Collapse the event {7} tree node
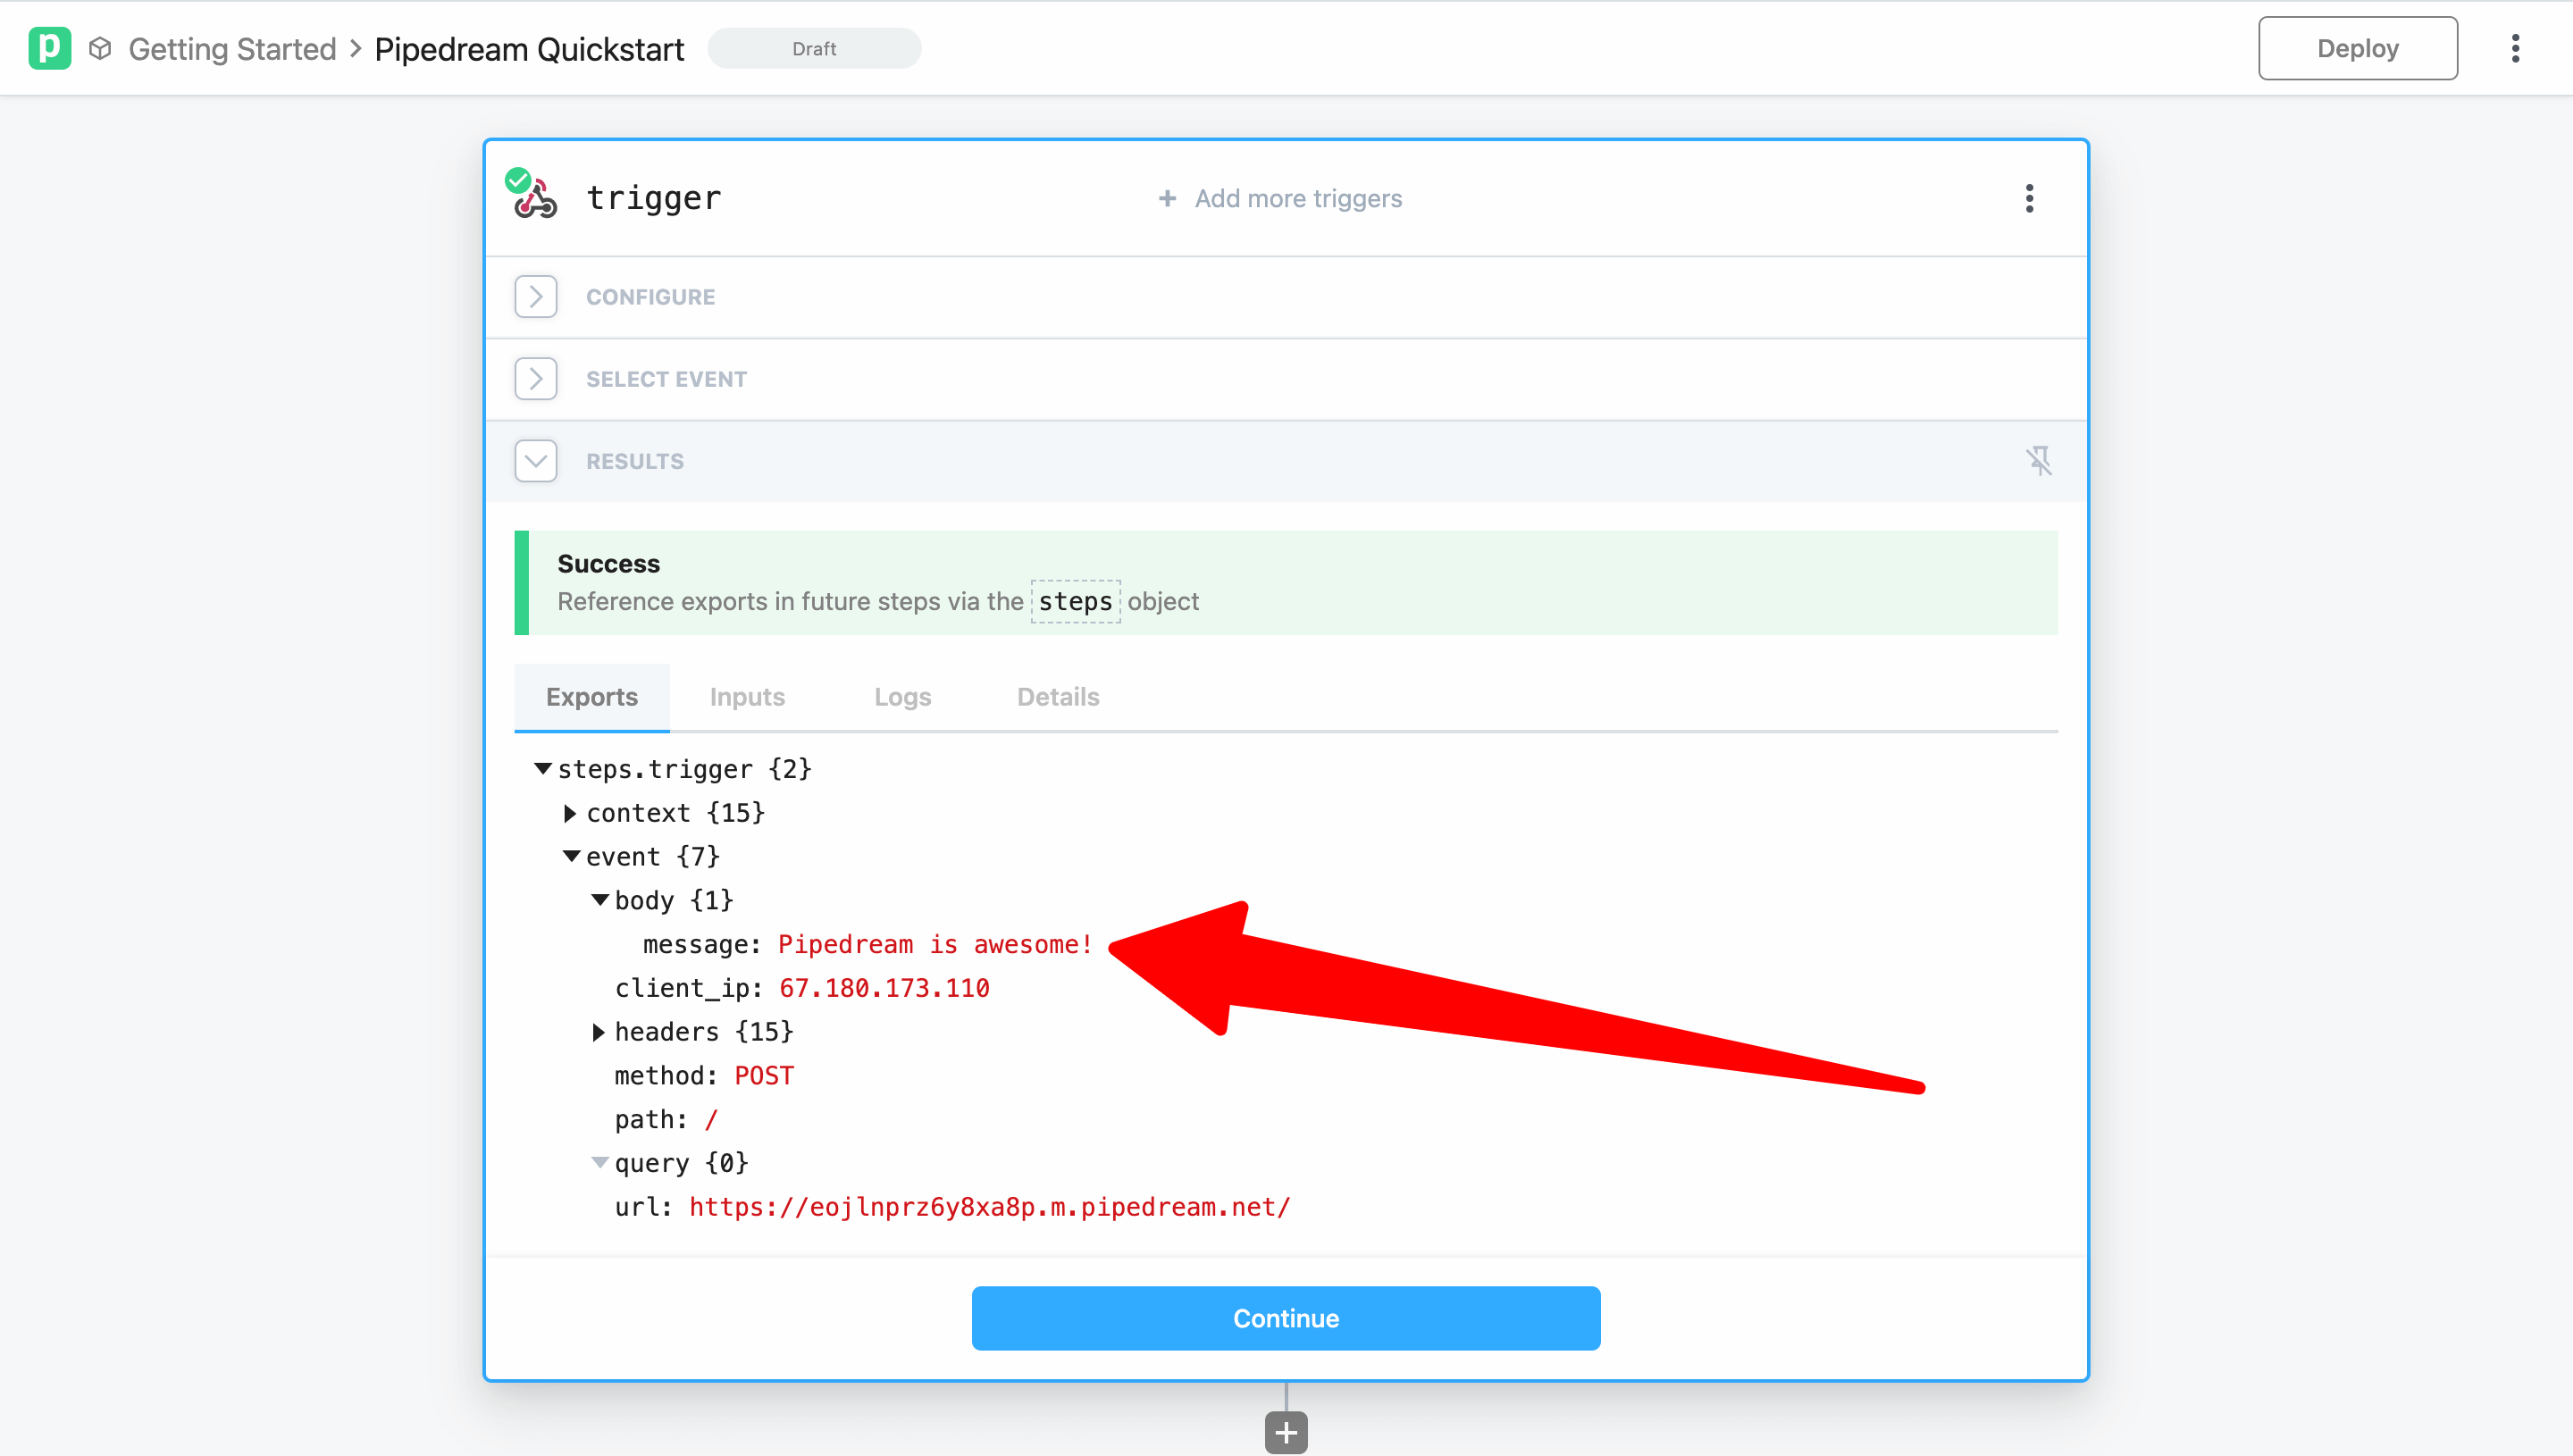The height and width of the screenshot is (1456, 2573). click(x=571, y=857)
